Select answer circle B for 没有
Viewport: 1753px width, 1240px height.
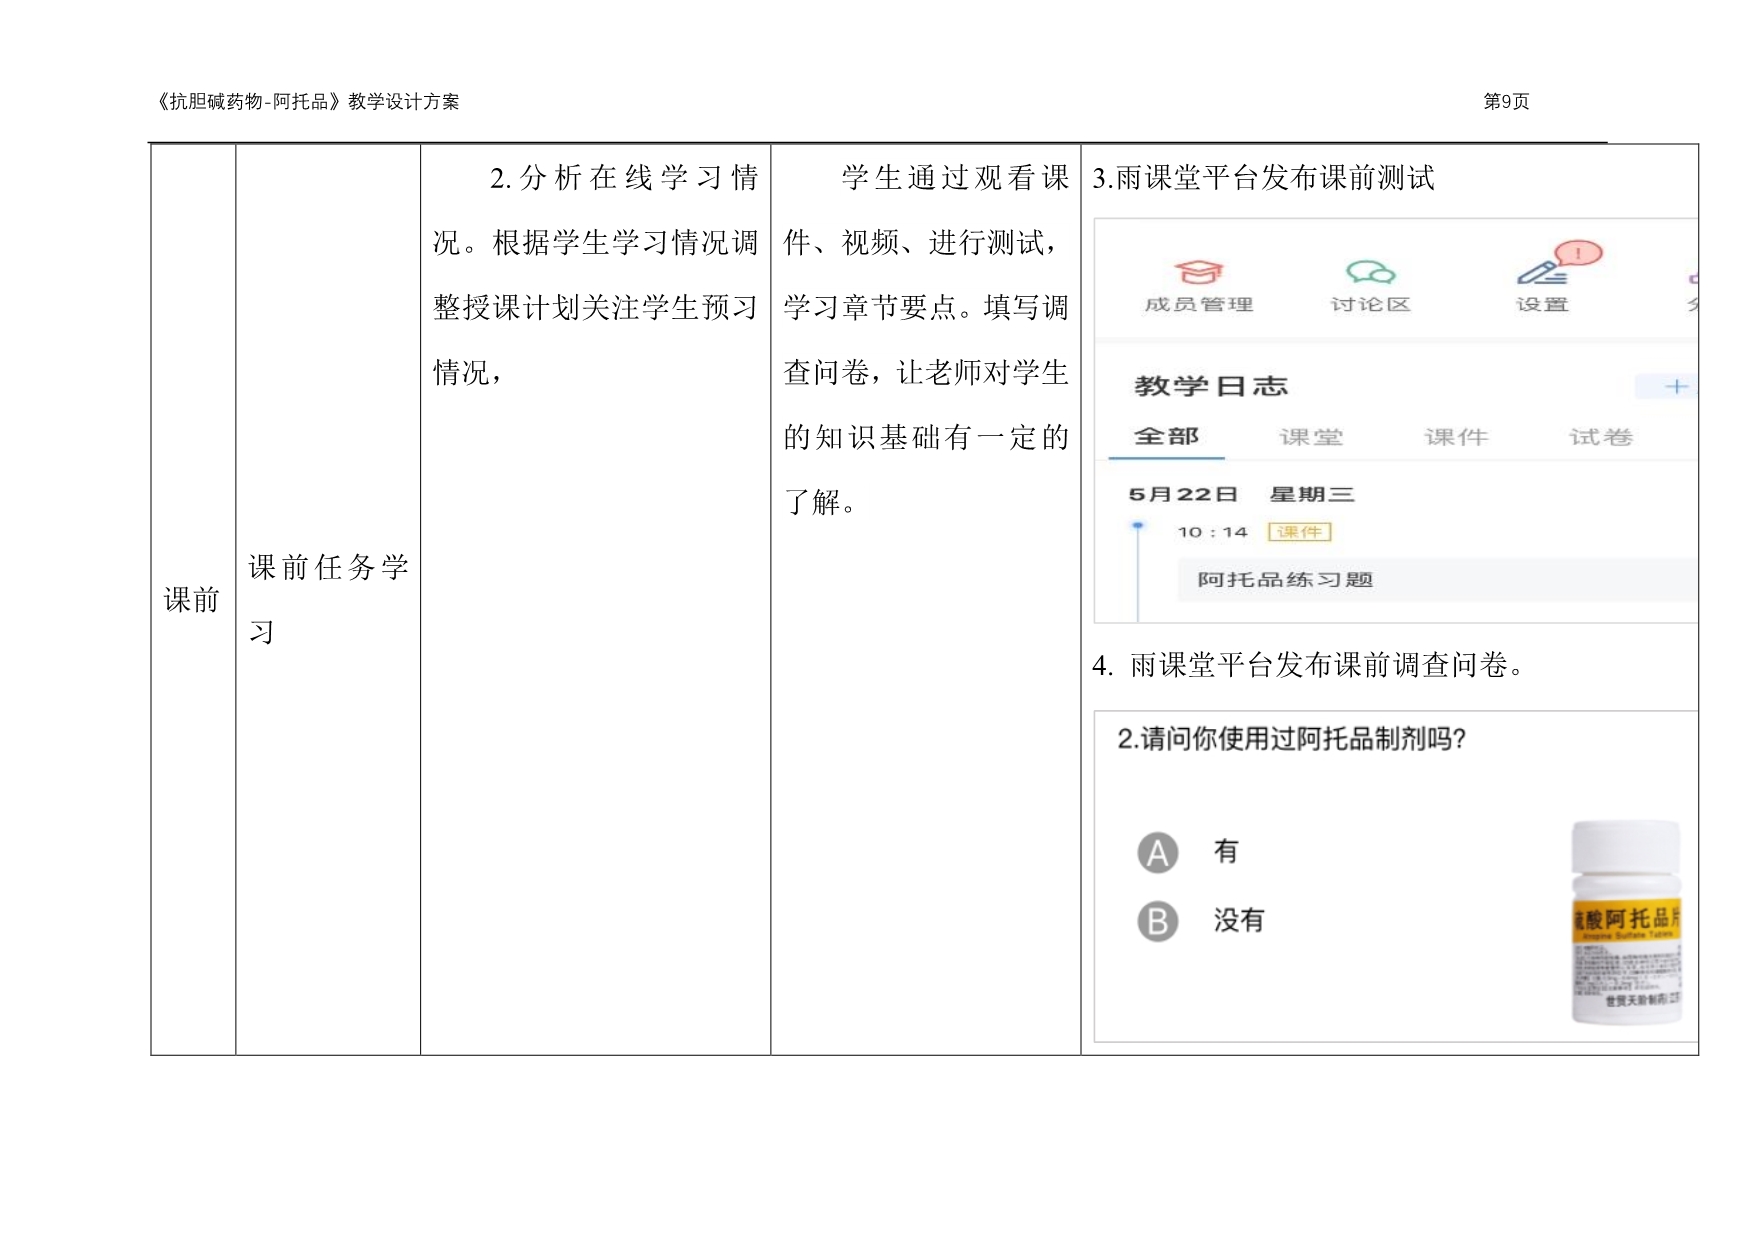pyautogui.click(x=1157, y=922)
